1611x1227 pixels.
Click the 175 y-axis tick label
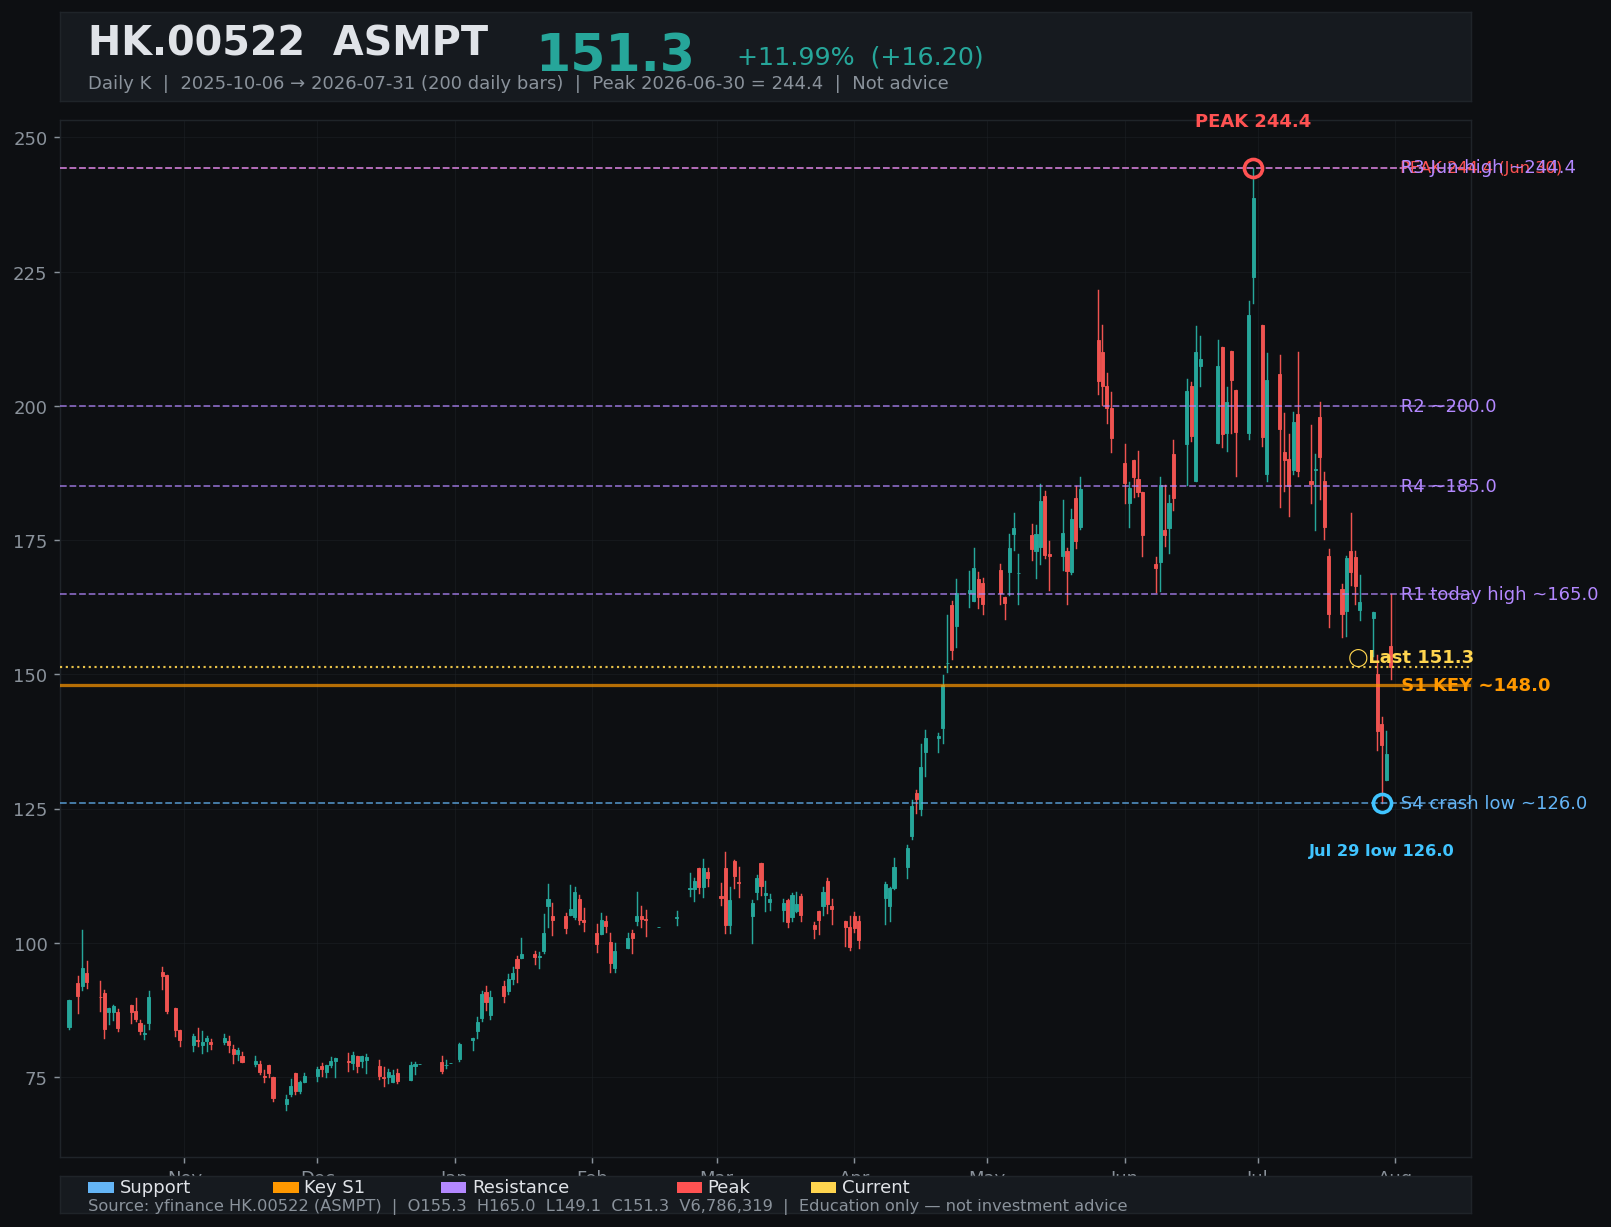click(30, 541)
